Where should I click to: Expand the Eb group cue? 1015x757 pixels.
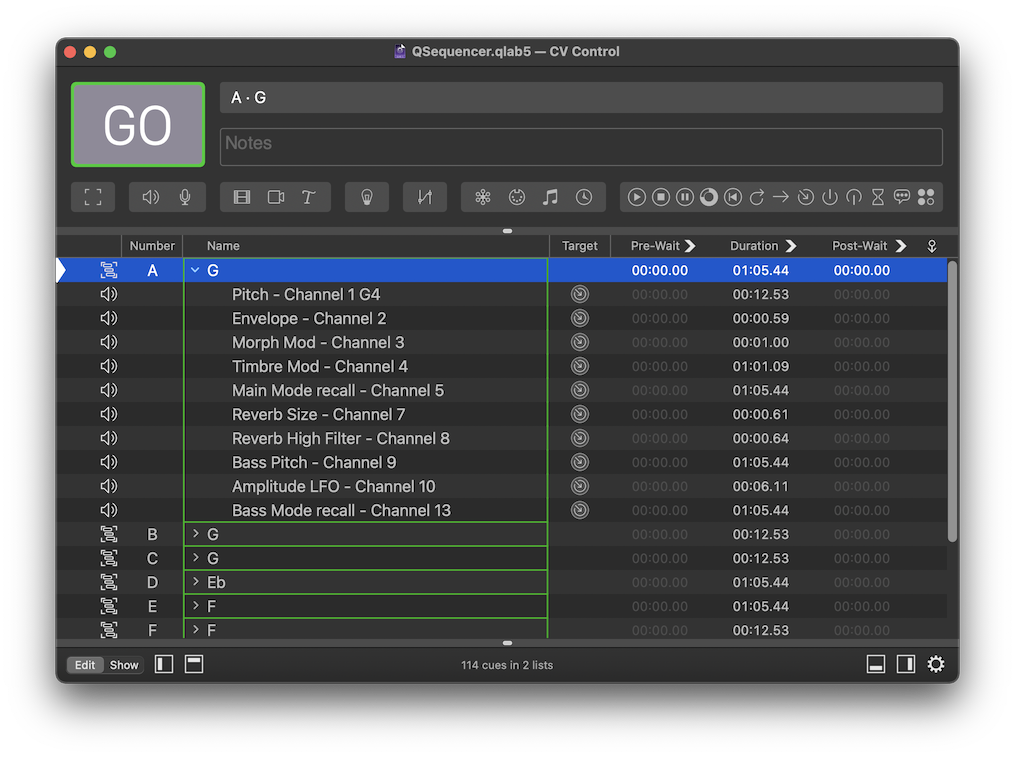[196, 582]
